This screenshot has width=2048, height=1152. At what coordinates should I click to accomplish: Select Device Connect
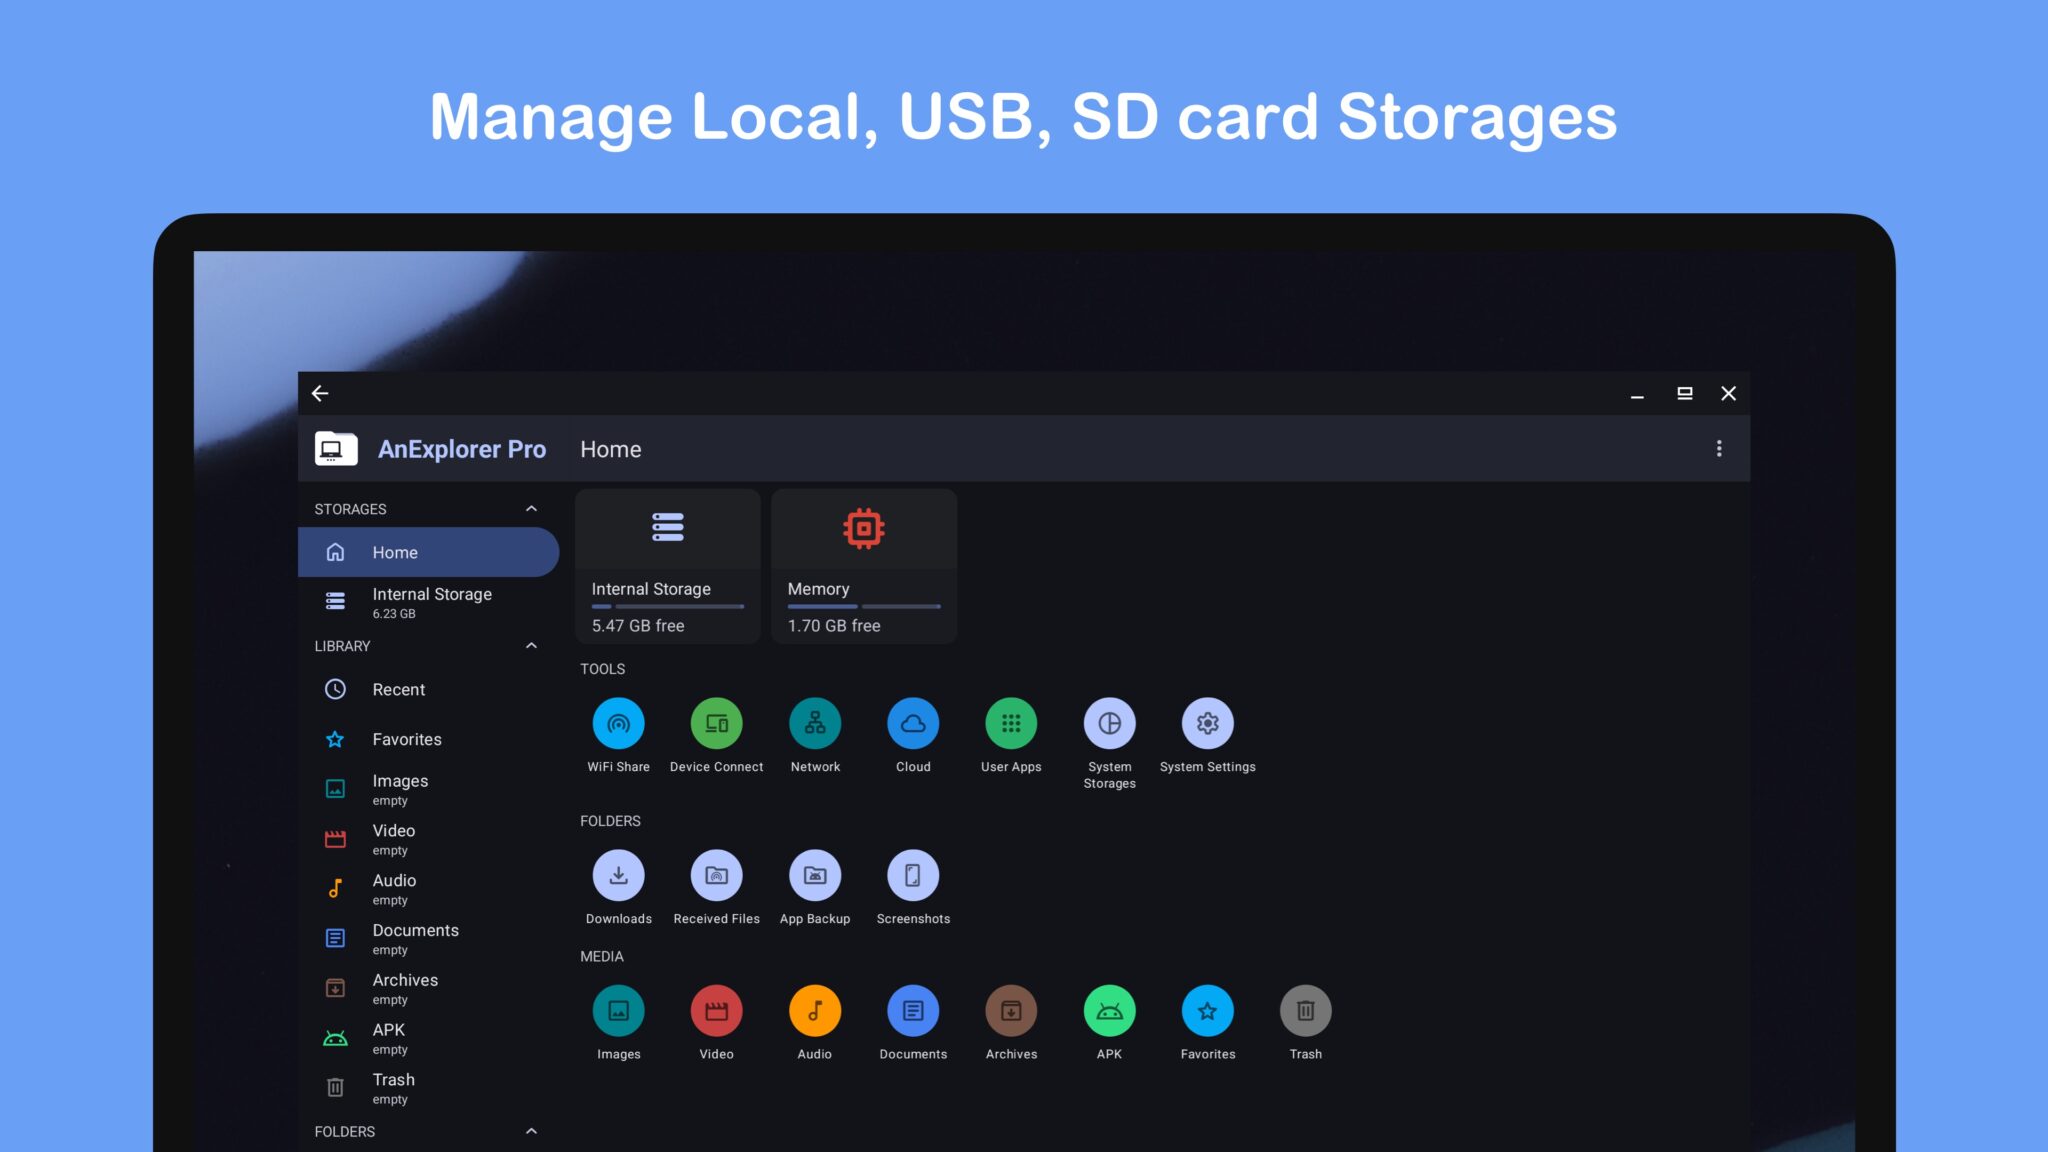(x=716, y=723)
